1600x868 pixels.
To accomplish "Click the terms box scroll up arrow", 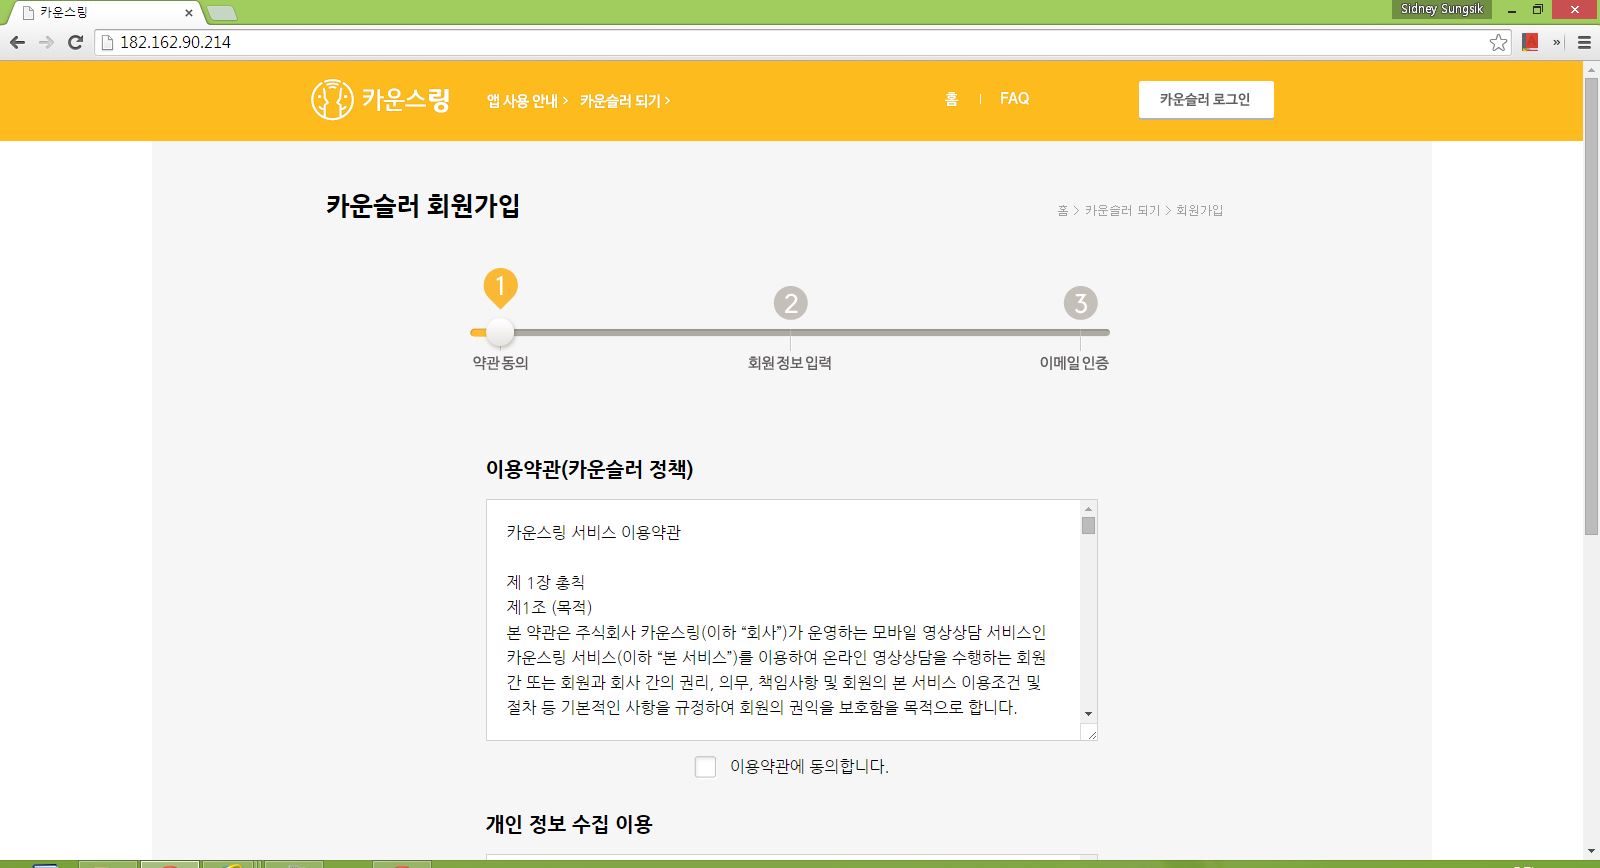I will [x=1089, y=509].
